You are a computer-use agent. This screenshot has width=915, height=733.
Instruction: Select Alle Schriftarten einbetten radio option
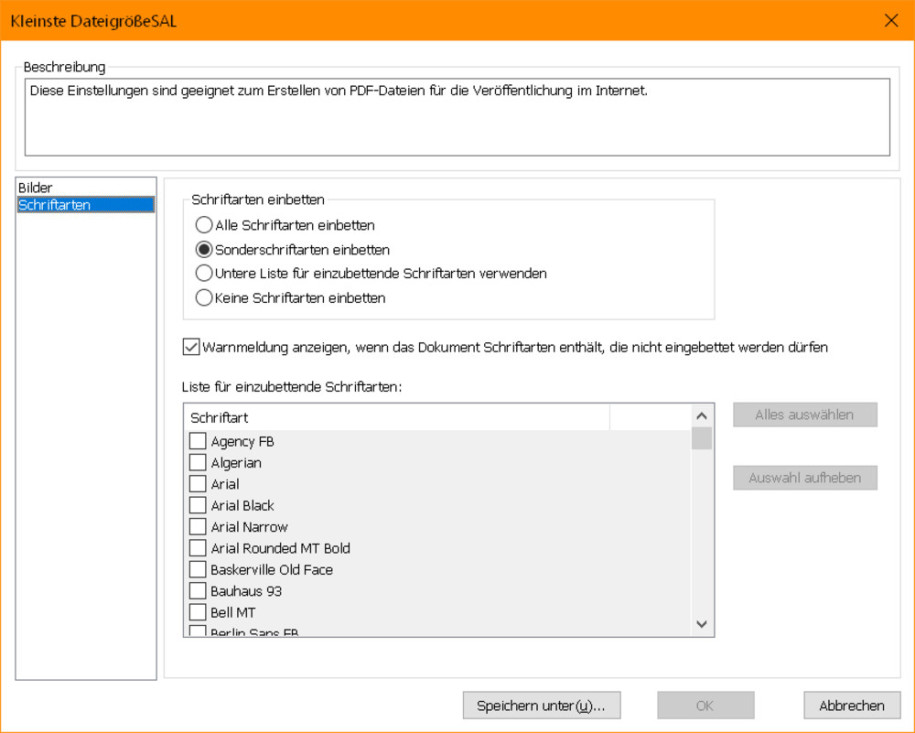(204, 225)
